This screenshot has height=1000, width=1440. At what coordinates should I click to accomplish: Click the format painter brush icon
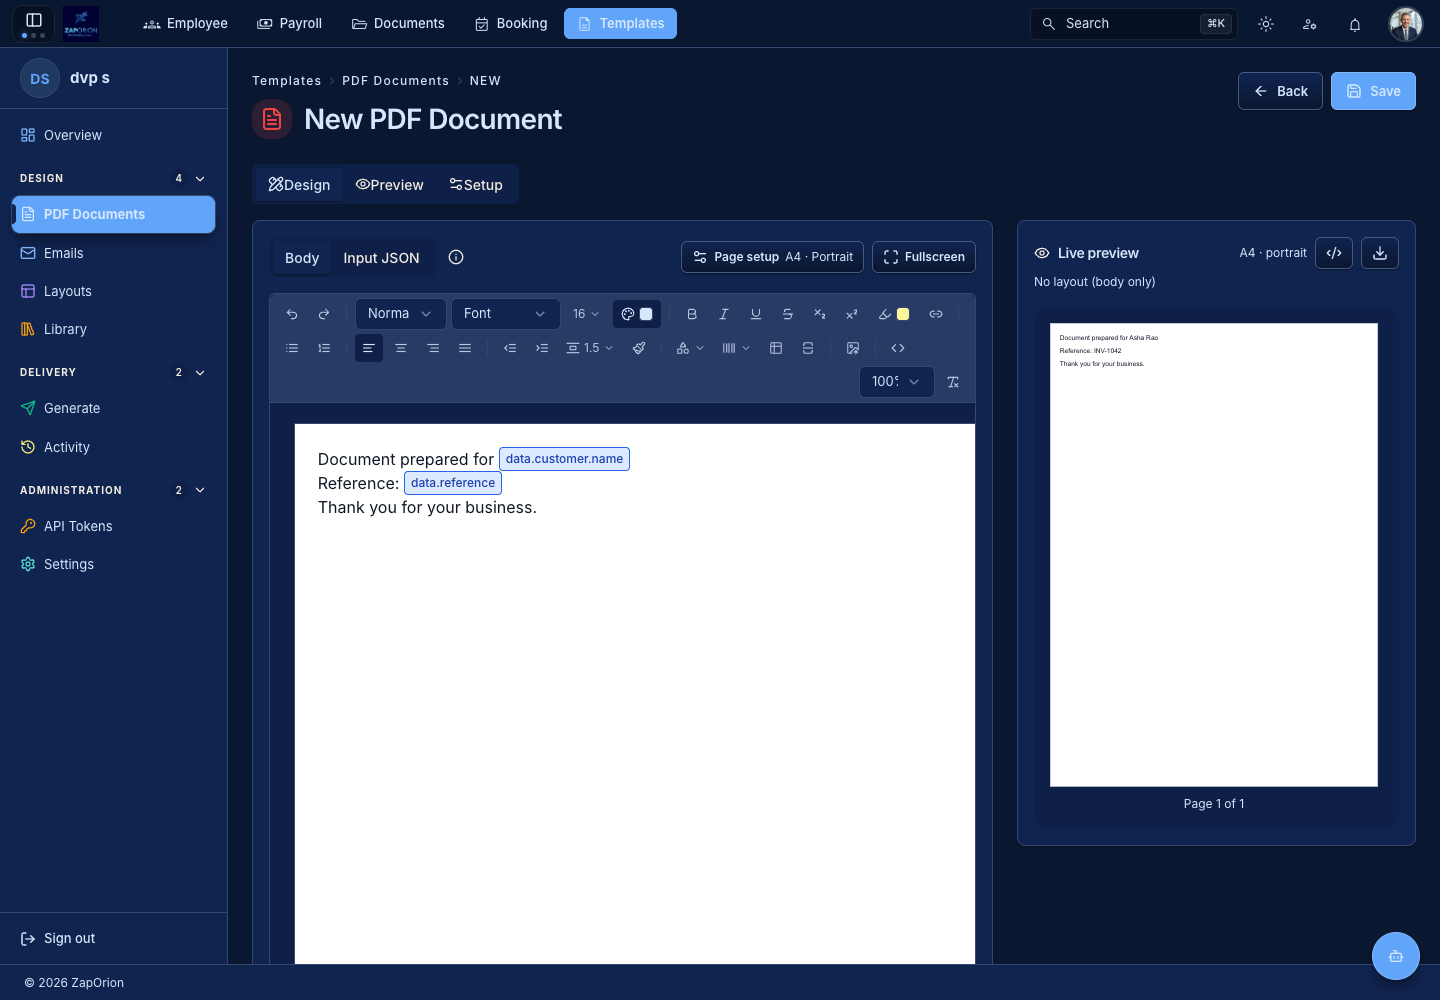(x=639, y=348)
